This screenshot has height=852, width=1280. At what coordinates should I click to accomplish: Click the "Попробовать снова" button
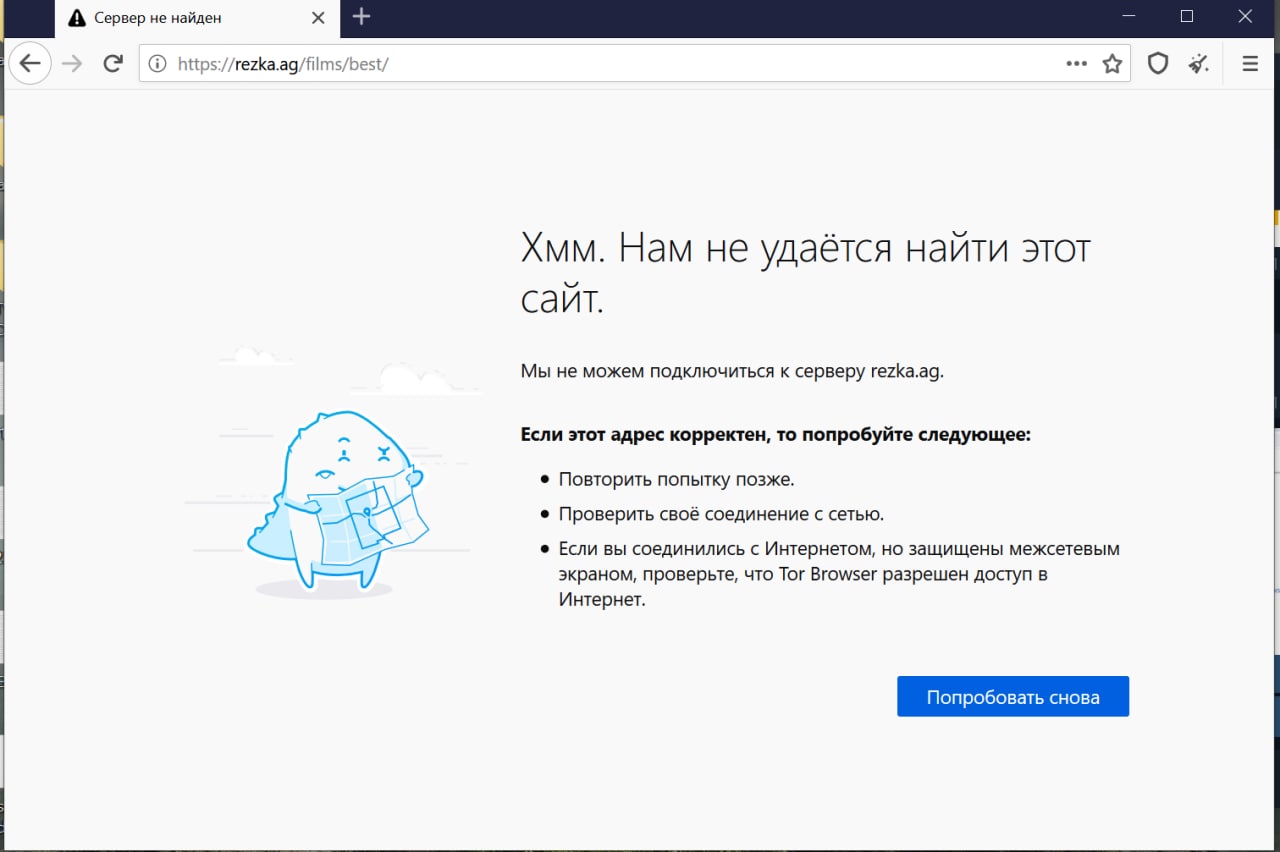pos(1013,697)
